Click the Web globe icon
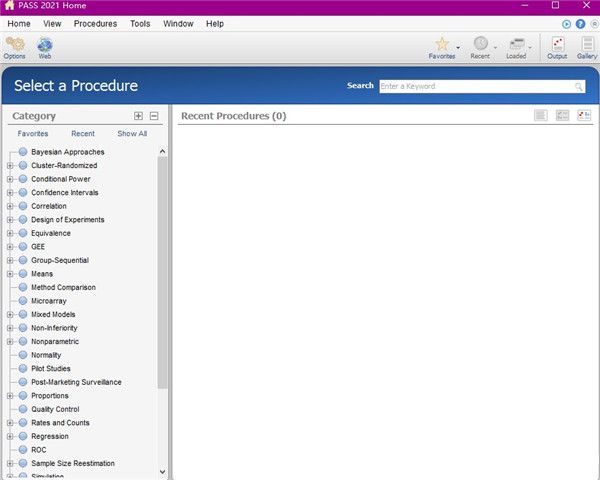Screen dimensions: 600x480 (45, 47)
